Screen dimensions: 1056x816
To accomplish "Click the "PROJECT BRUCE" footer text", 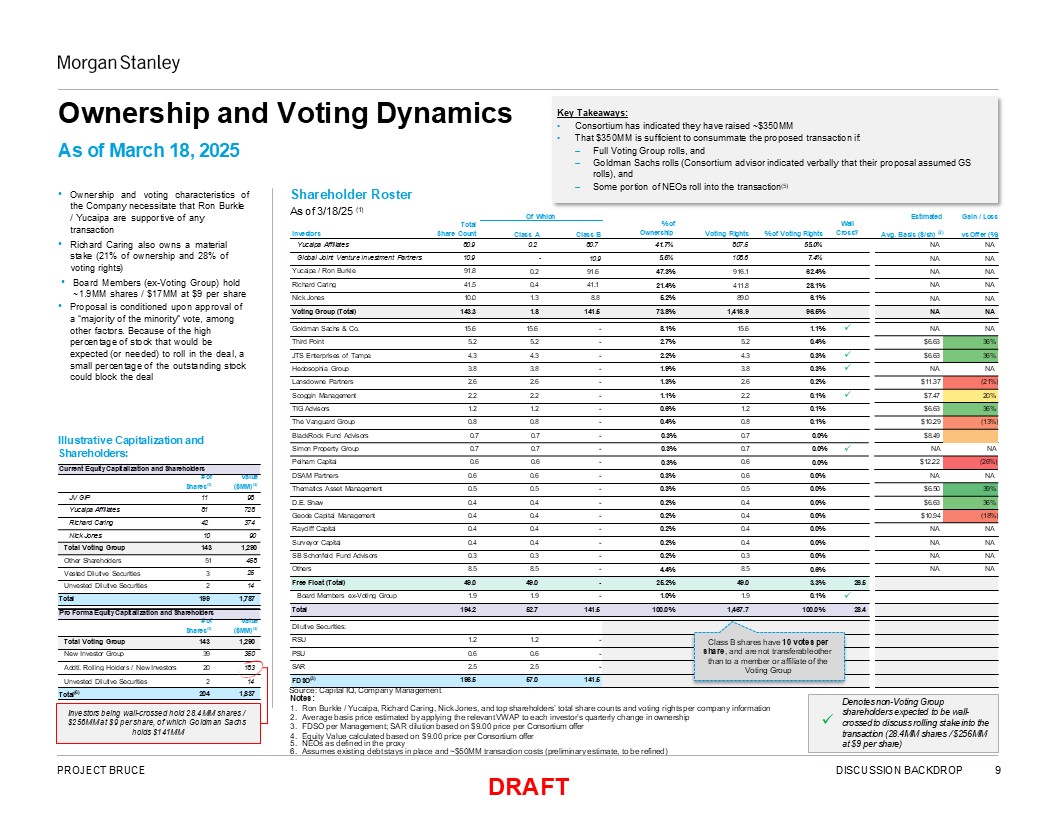I will (x=101, y=770).
